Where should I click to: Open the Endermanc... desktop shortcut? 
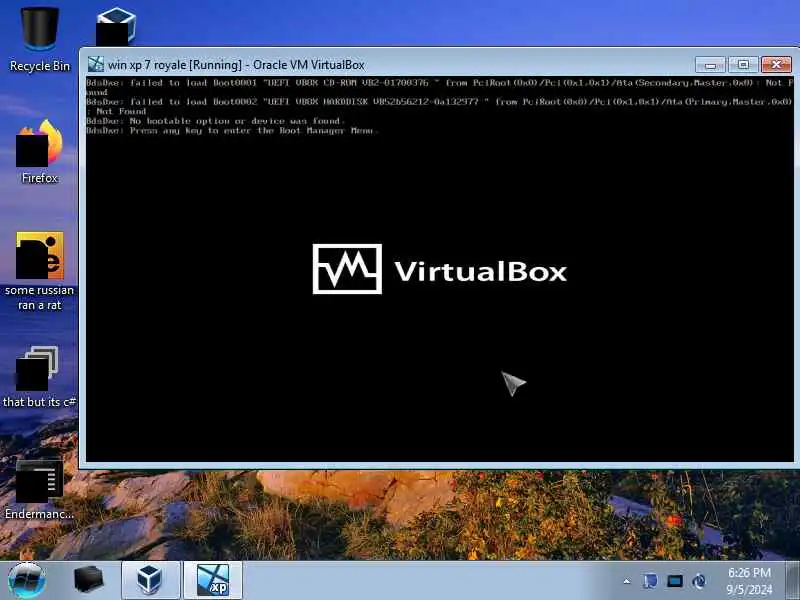[x=39, y=490]
